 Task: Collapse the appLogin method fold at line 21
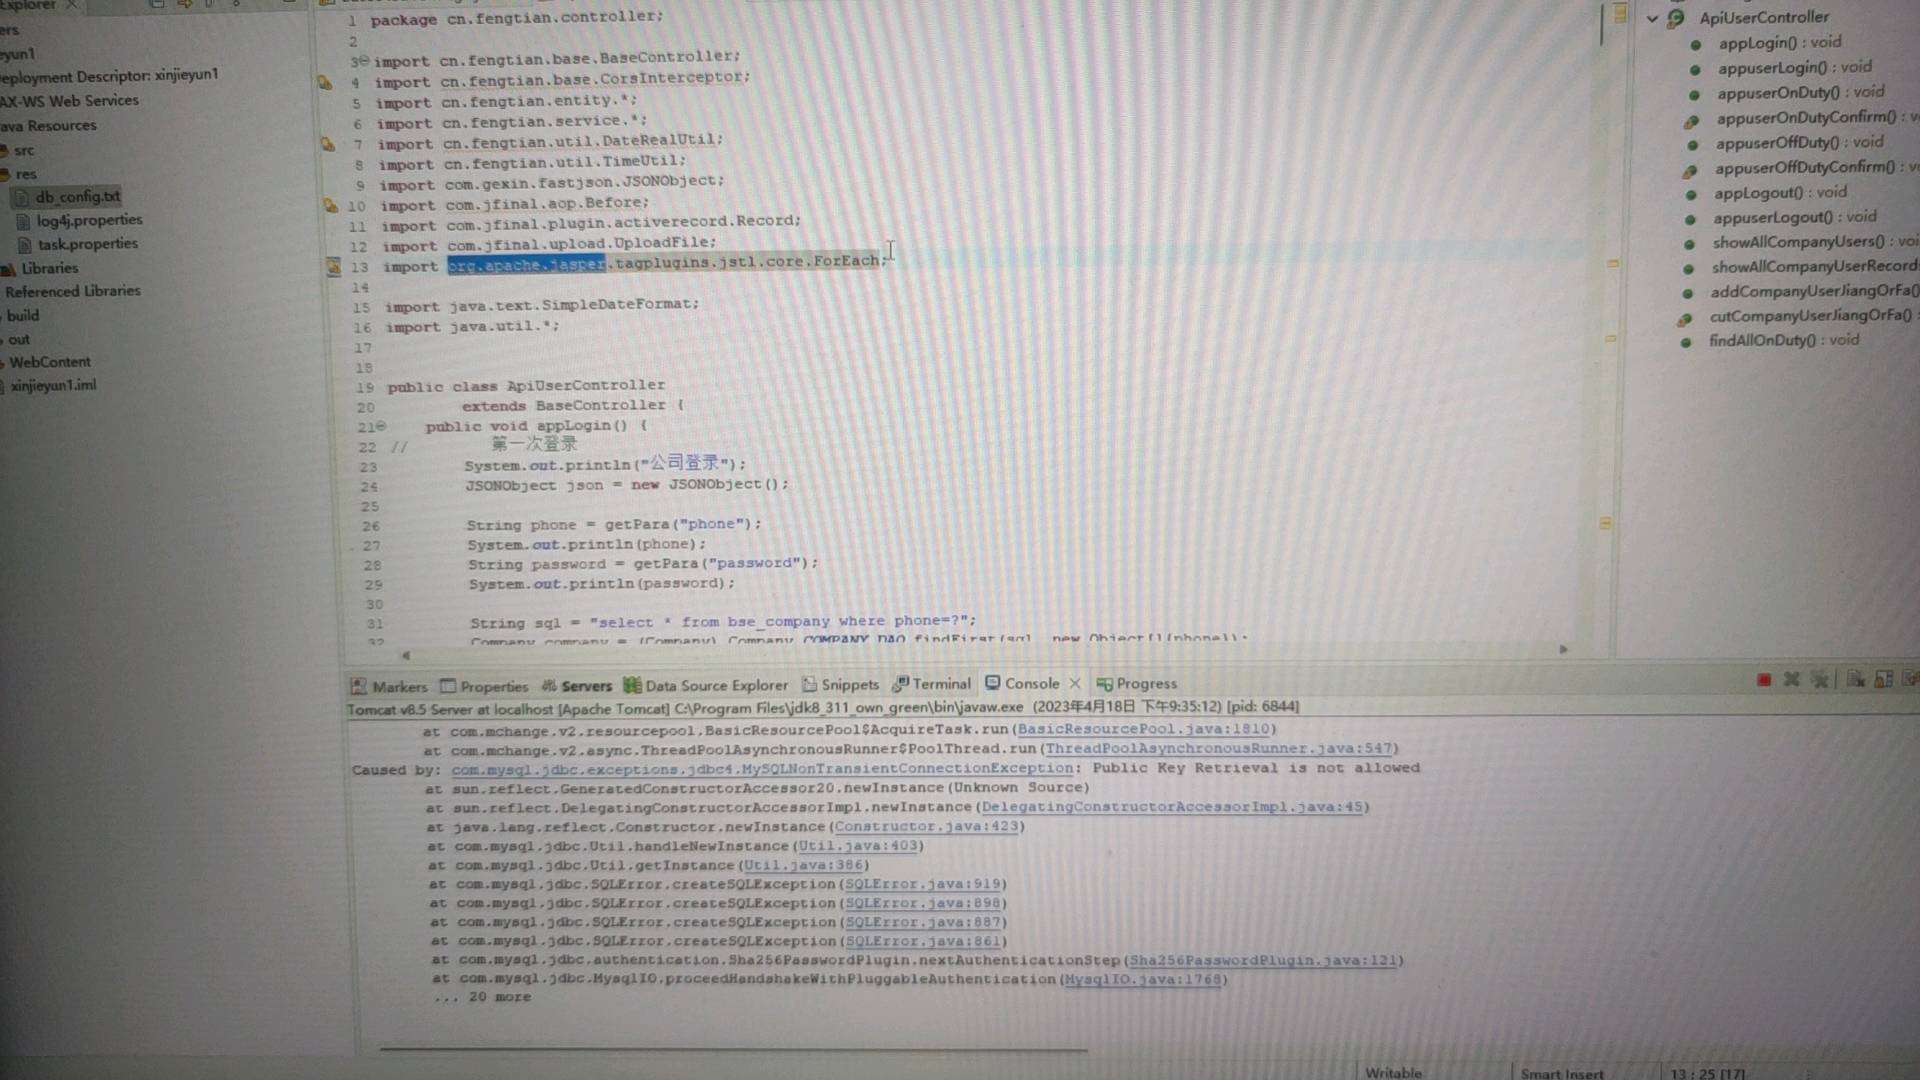click(381, 426)
